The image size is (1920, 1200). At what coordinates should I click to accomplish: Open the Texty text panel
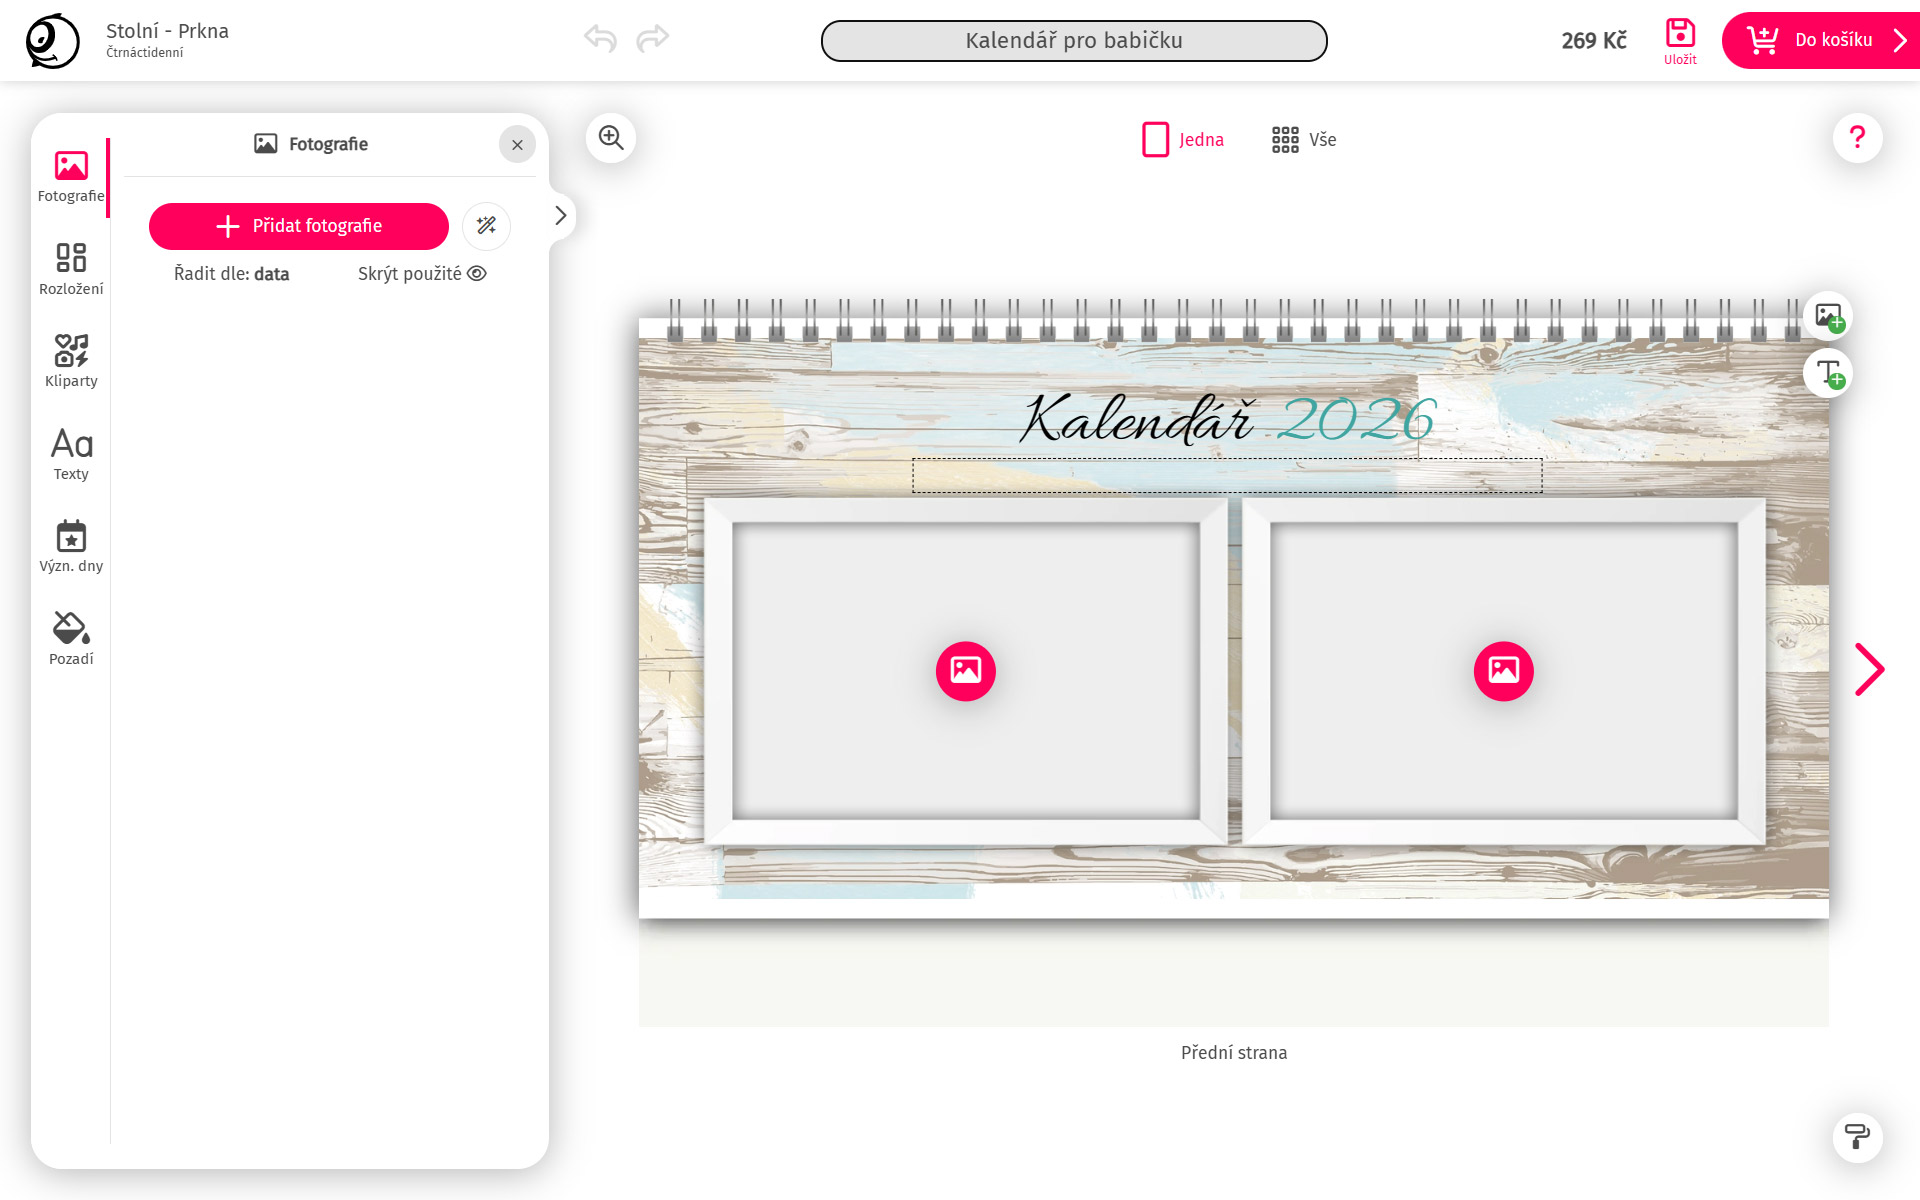(70, 453)
